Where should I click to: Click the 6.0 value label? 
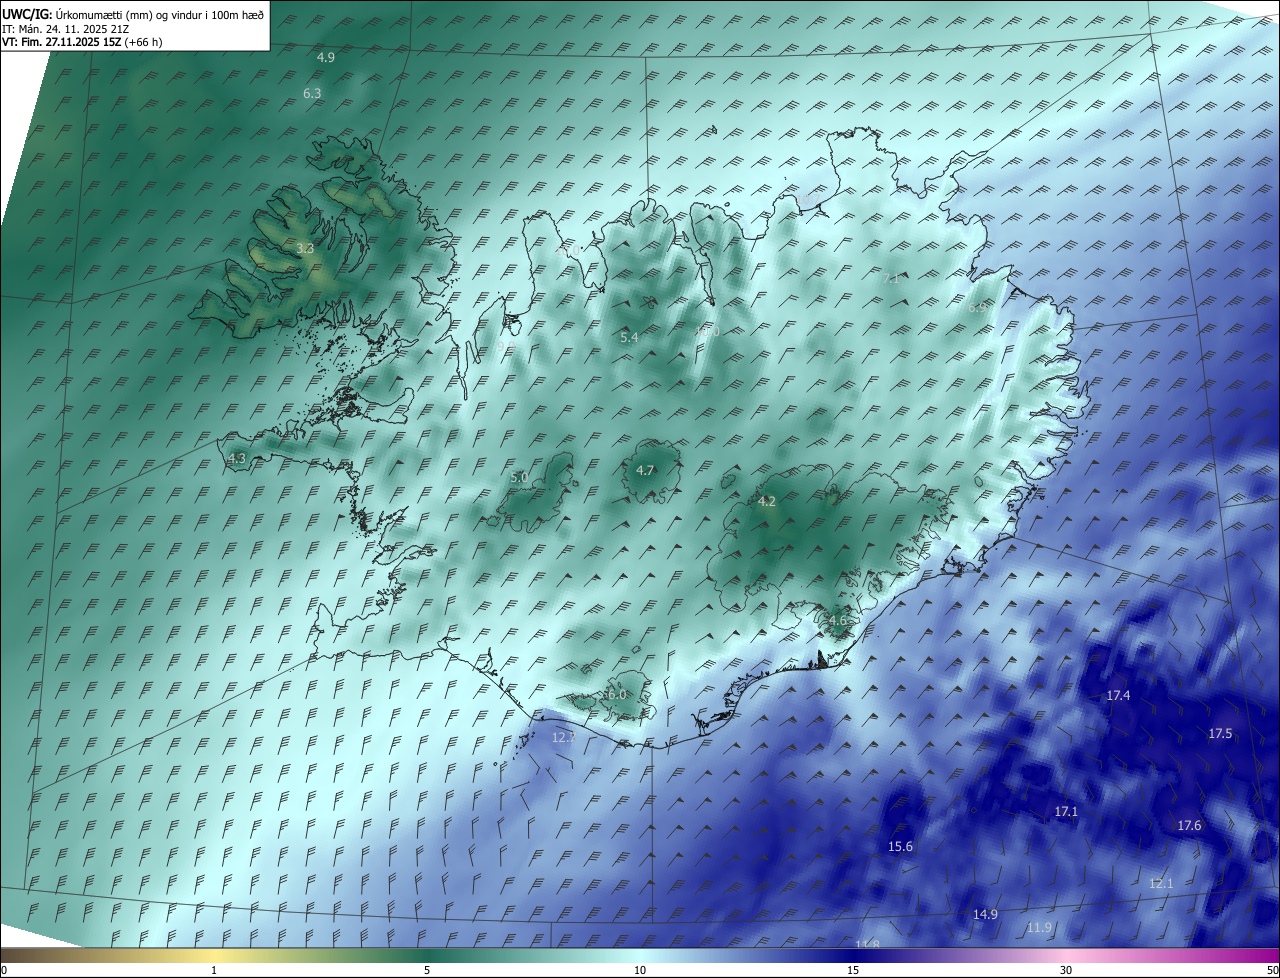617,695
